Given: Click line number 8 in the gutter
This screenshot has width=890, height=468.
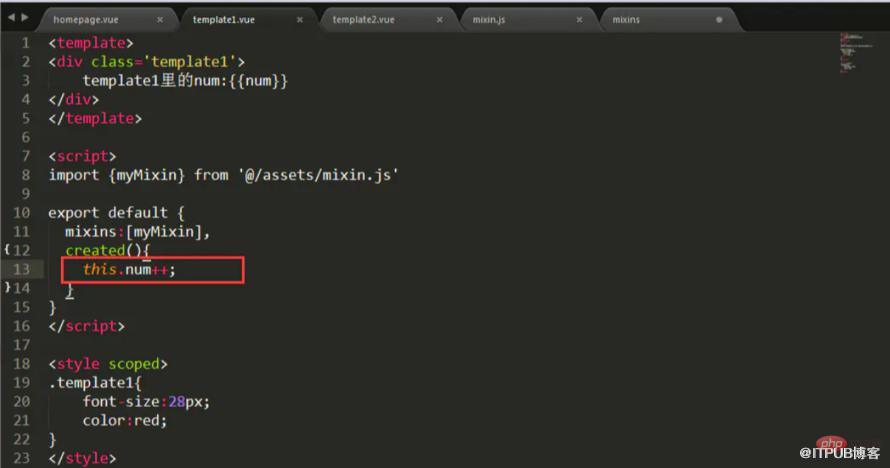Looking at the screenshot, I should click(26, 175).
